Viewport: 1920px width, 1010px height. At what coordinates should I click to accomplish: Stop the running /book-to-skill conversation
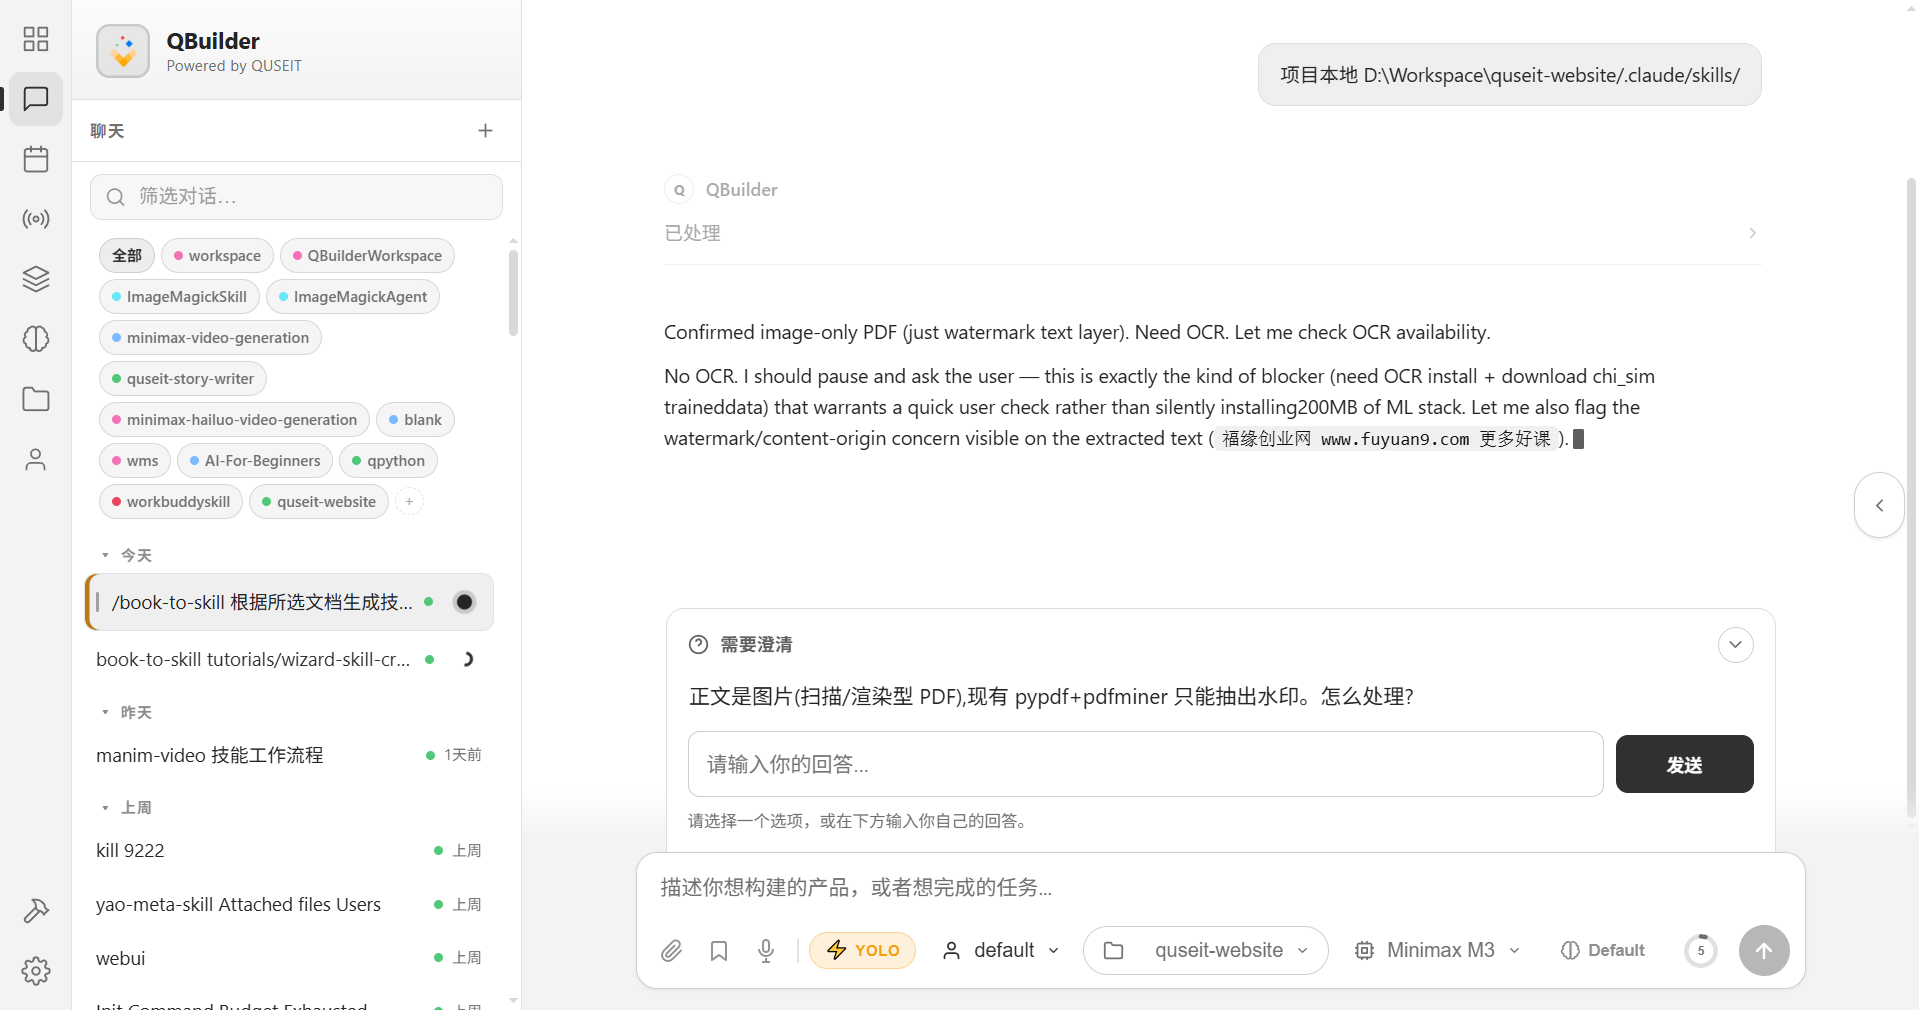pos(464,602)
